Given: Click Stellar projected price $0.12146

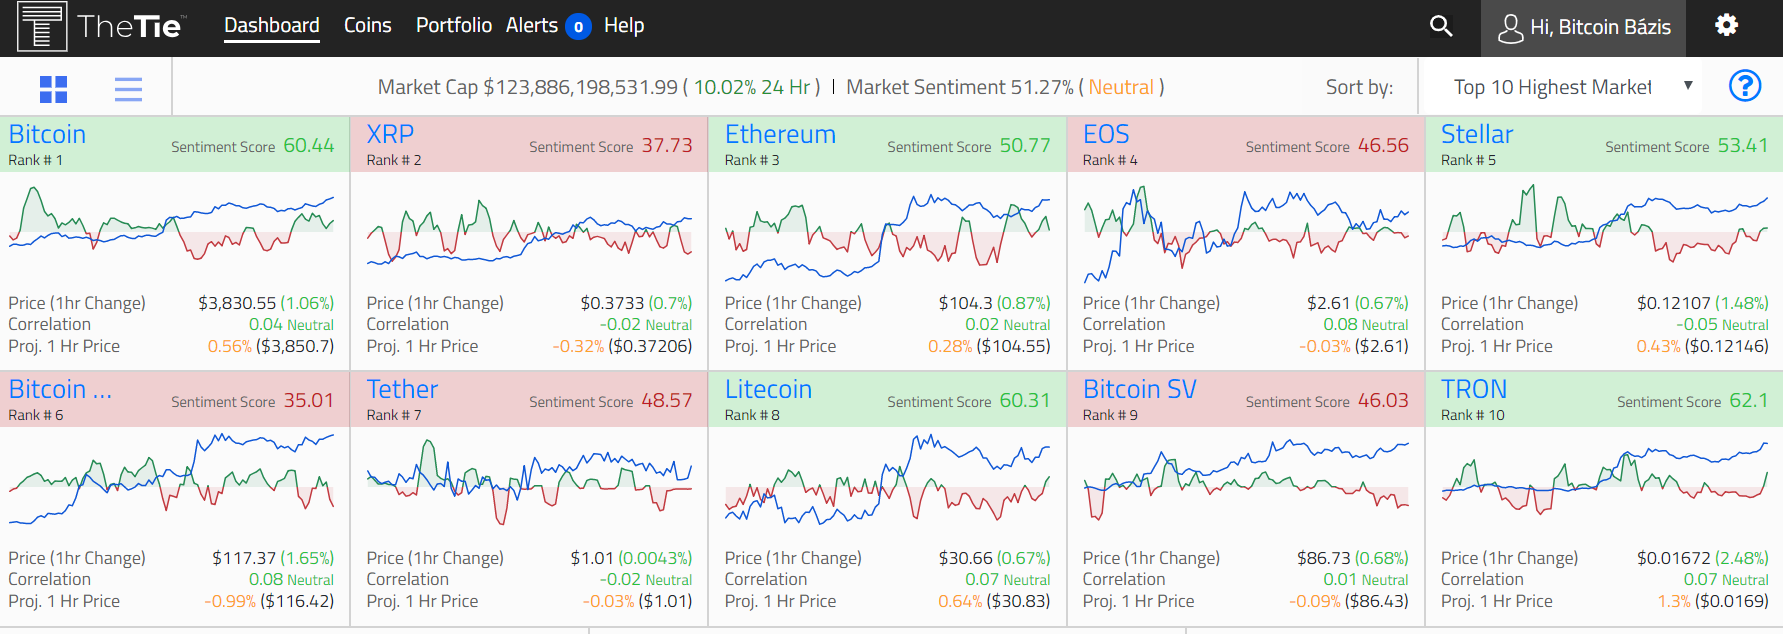Looking at the screenshot, I should [x=1727, y=346].
